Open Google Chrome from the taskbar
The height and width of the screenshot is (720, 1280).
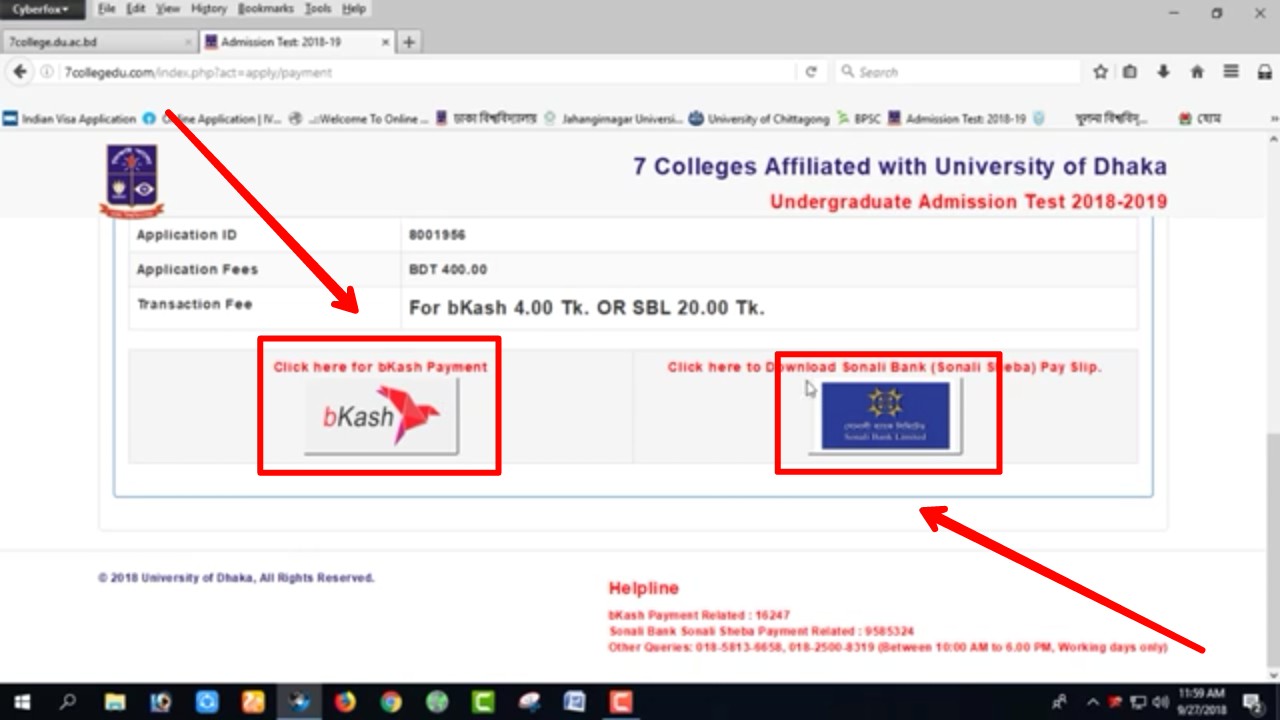391,702
